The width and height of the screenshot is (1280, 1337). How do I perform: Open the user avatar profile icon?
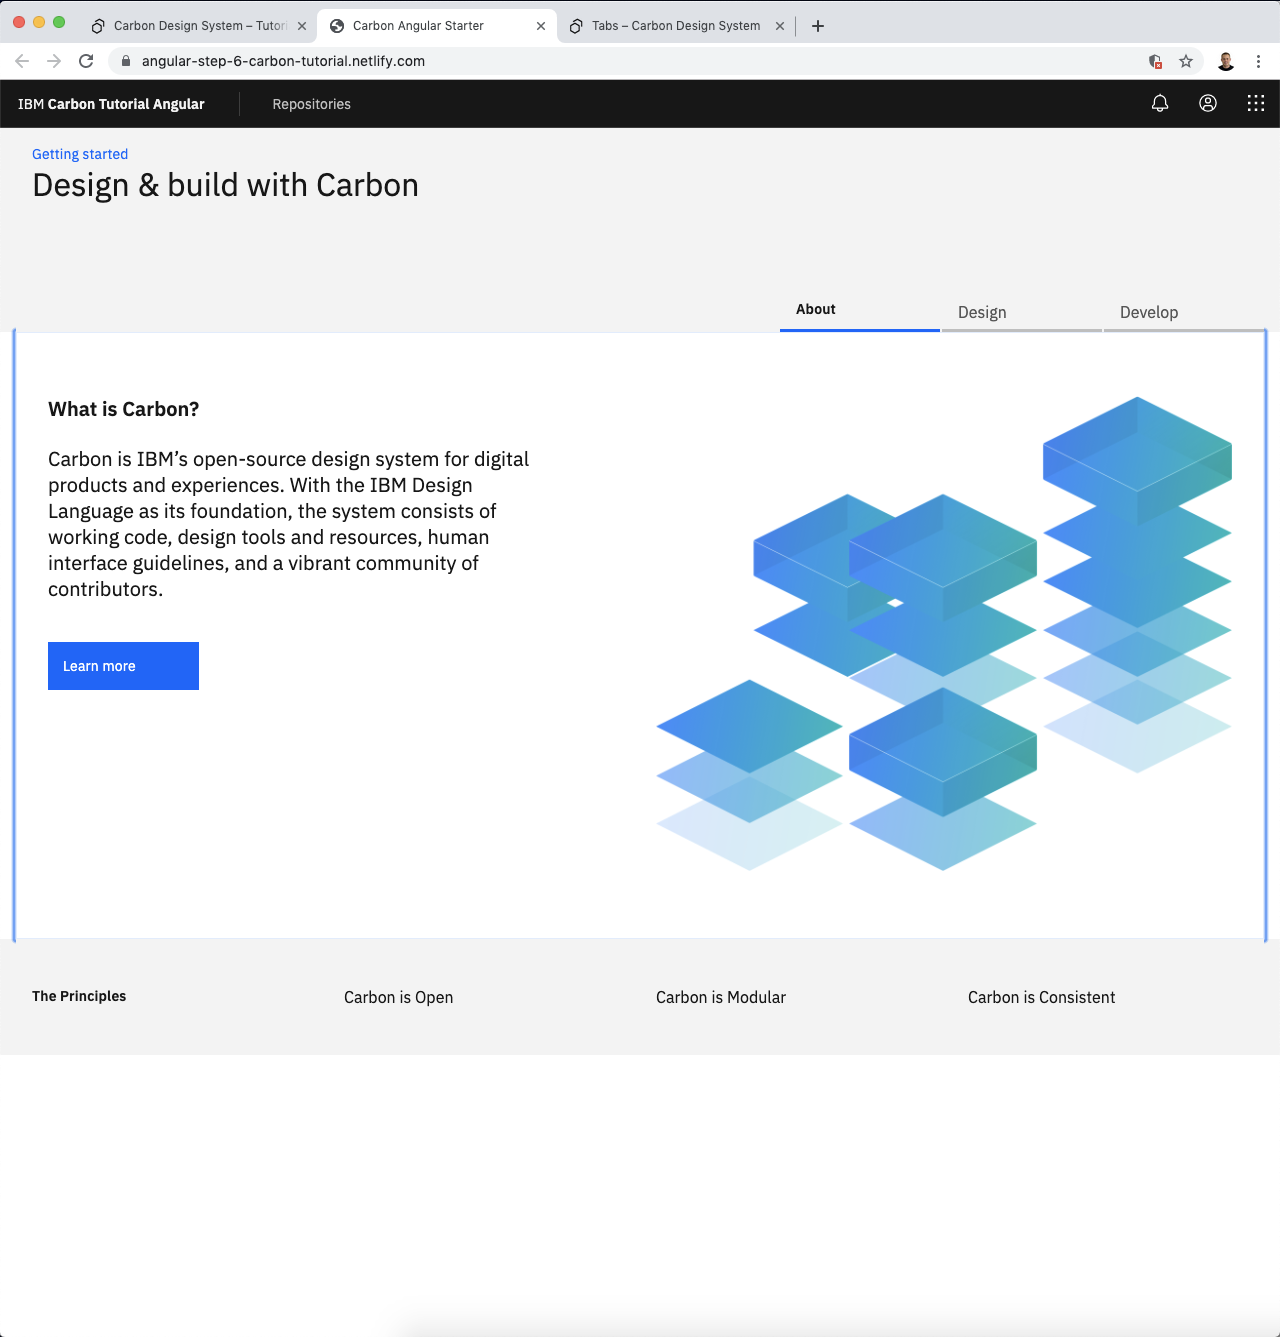(x=1208, y=103)
